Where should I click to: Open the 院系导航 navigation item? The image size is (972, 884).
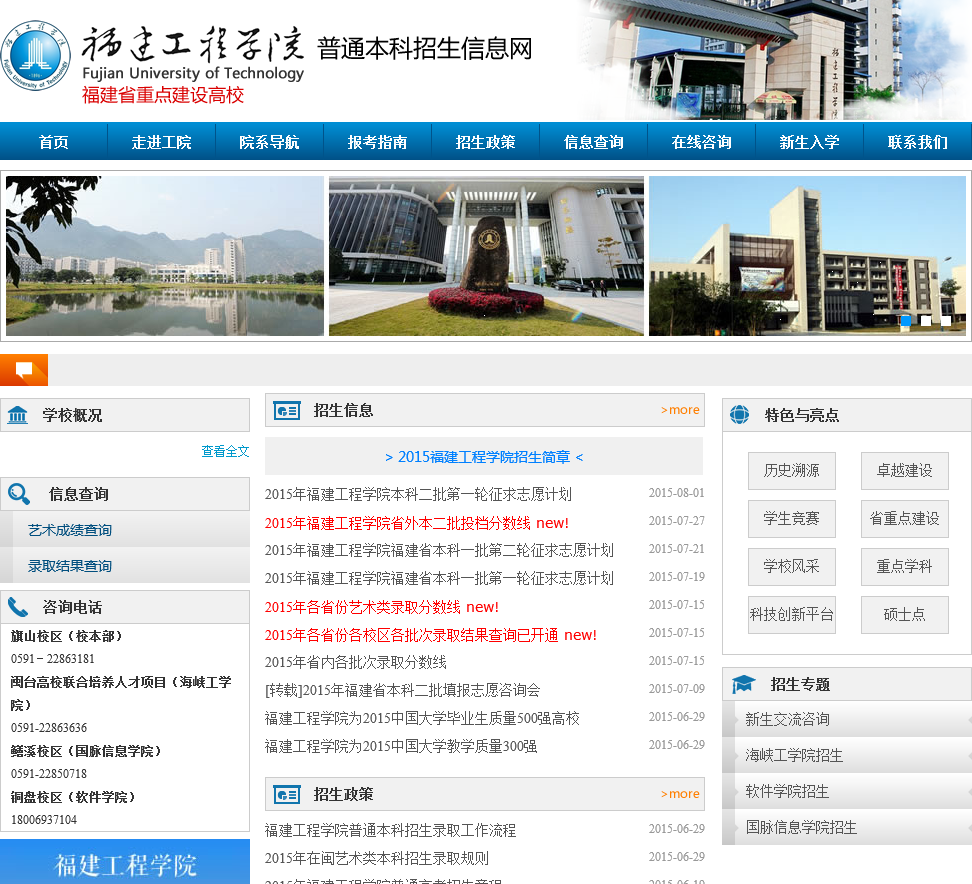(x=269, y=142)
